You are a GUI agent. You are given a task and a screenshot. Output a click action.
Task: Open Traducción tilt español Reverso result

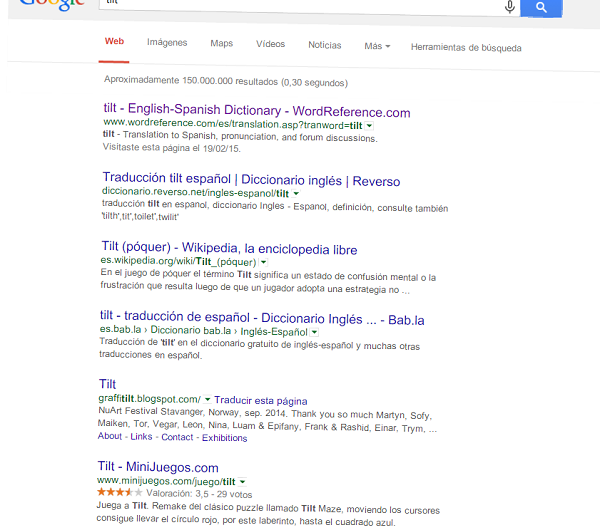click(251, 179)
